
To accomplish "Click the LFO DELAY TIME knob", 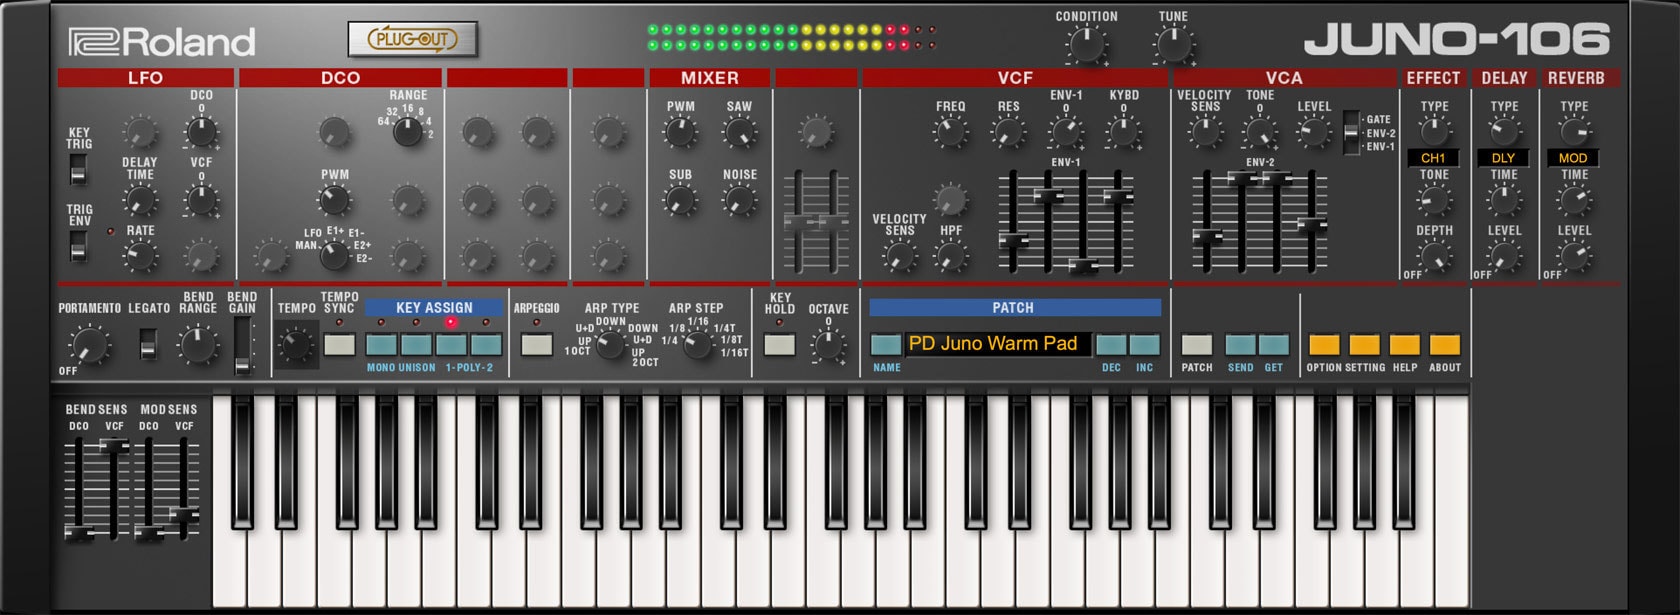I will click(x=140, y=201).
